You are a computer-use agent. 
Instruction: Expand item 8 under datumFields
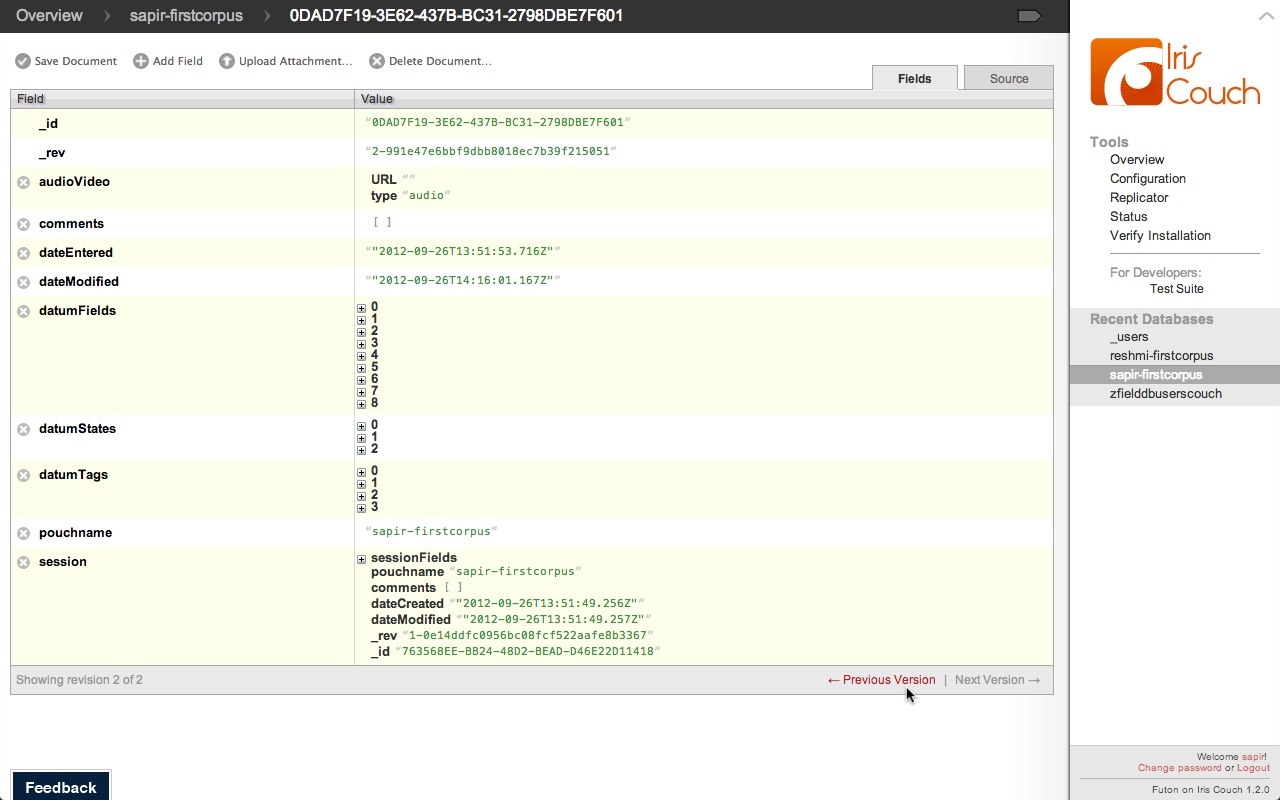point(362,404)
